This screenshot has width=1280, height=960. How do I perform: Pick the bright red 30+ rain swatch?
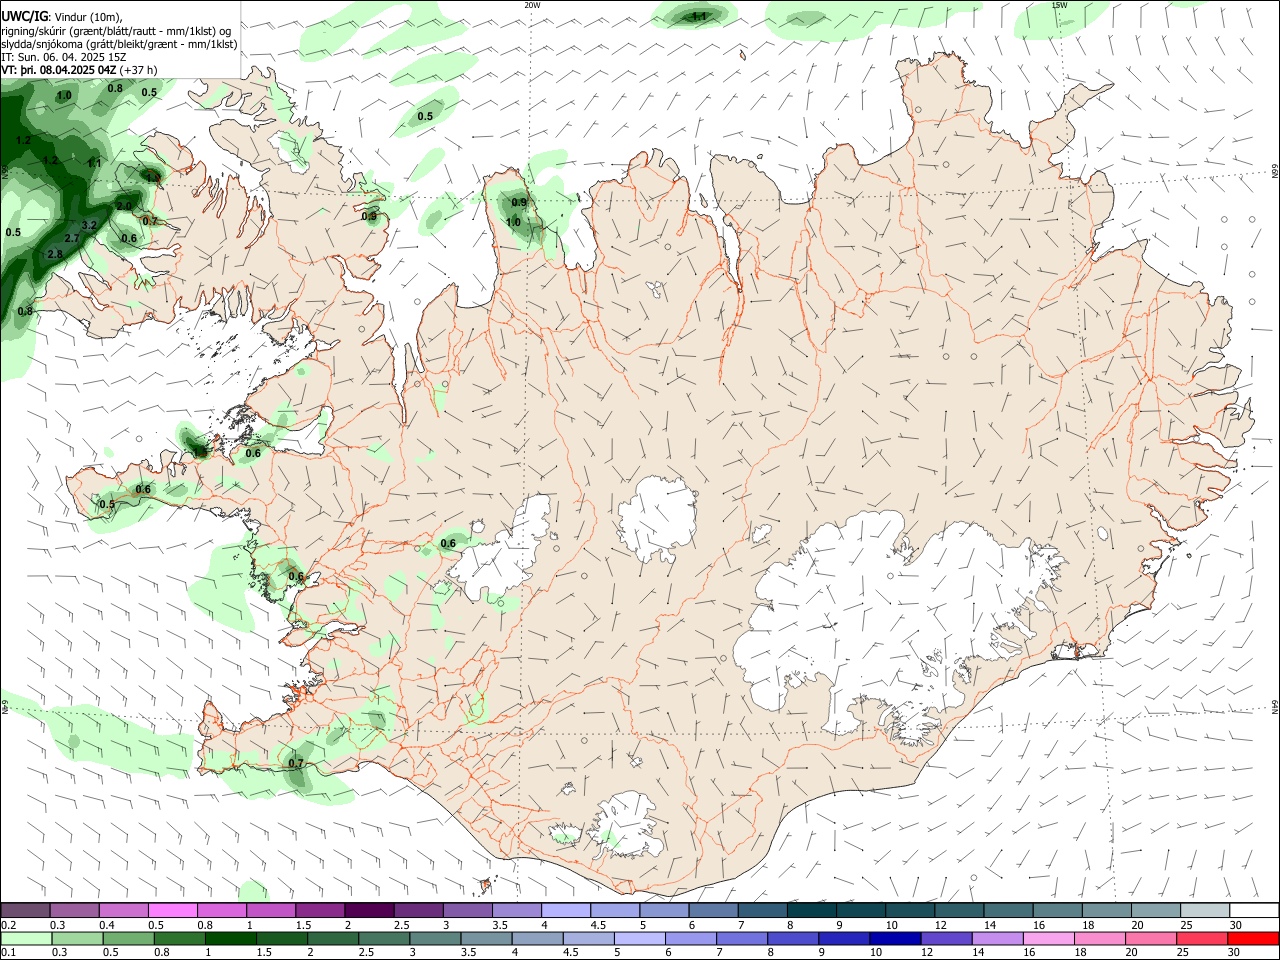[x=1252, y=939]
